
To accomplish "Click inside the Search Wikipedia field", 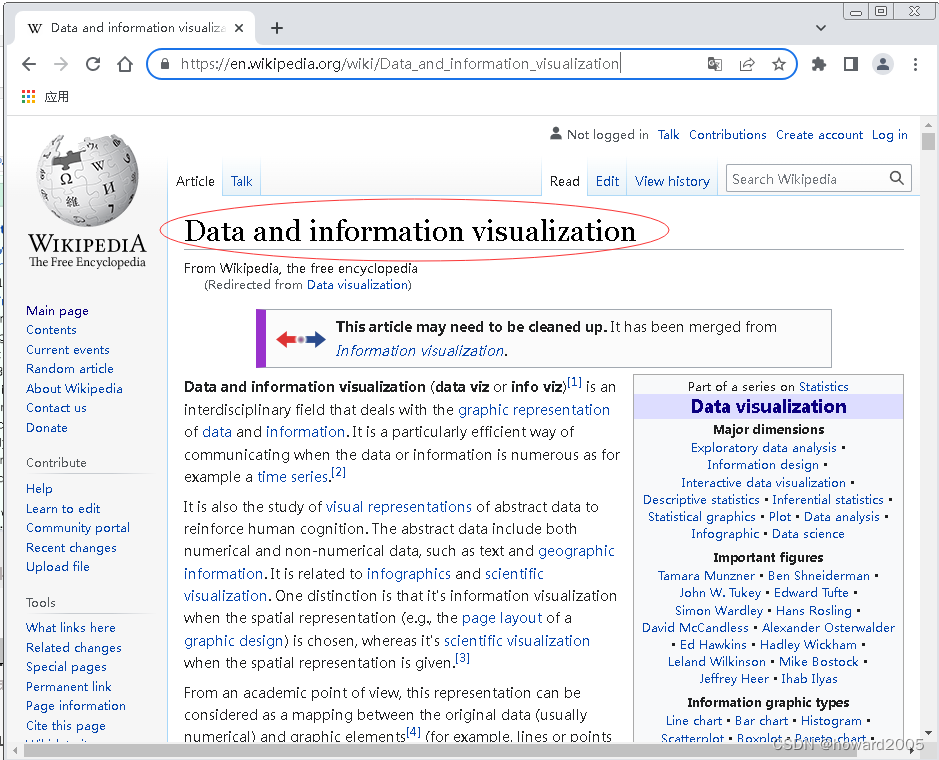I will coord(808,178).
